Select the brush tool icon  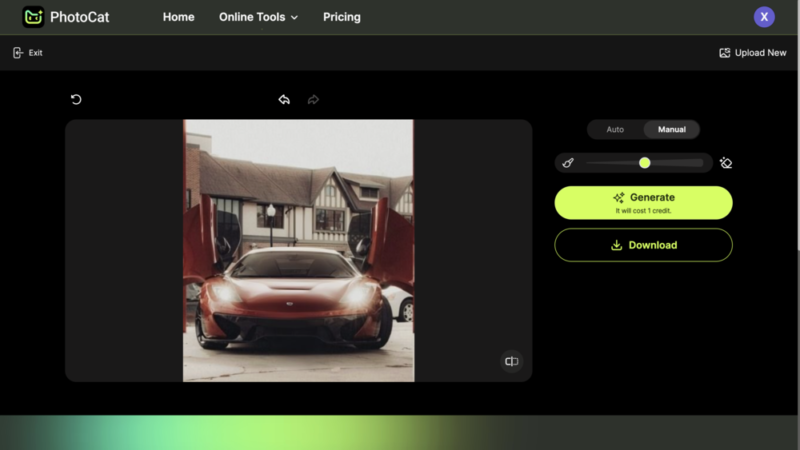click(x=568, y=163)
